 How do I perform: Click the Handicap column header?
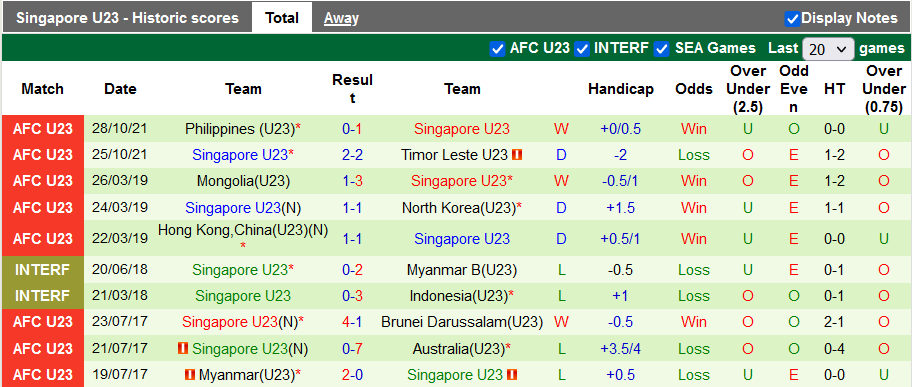pos(621,89)
